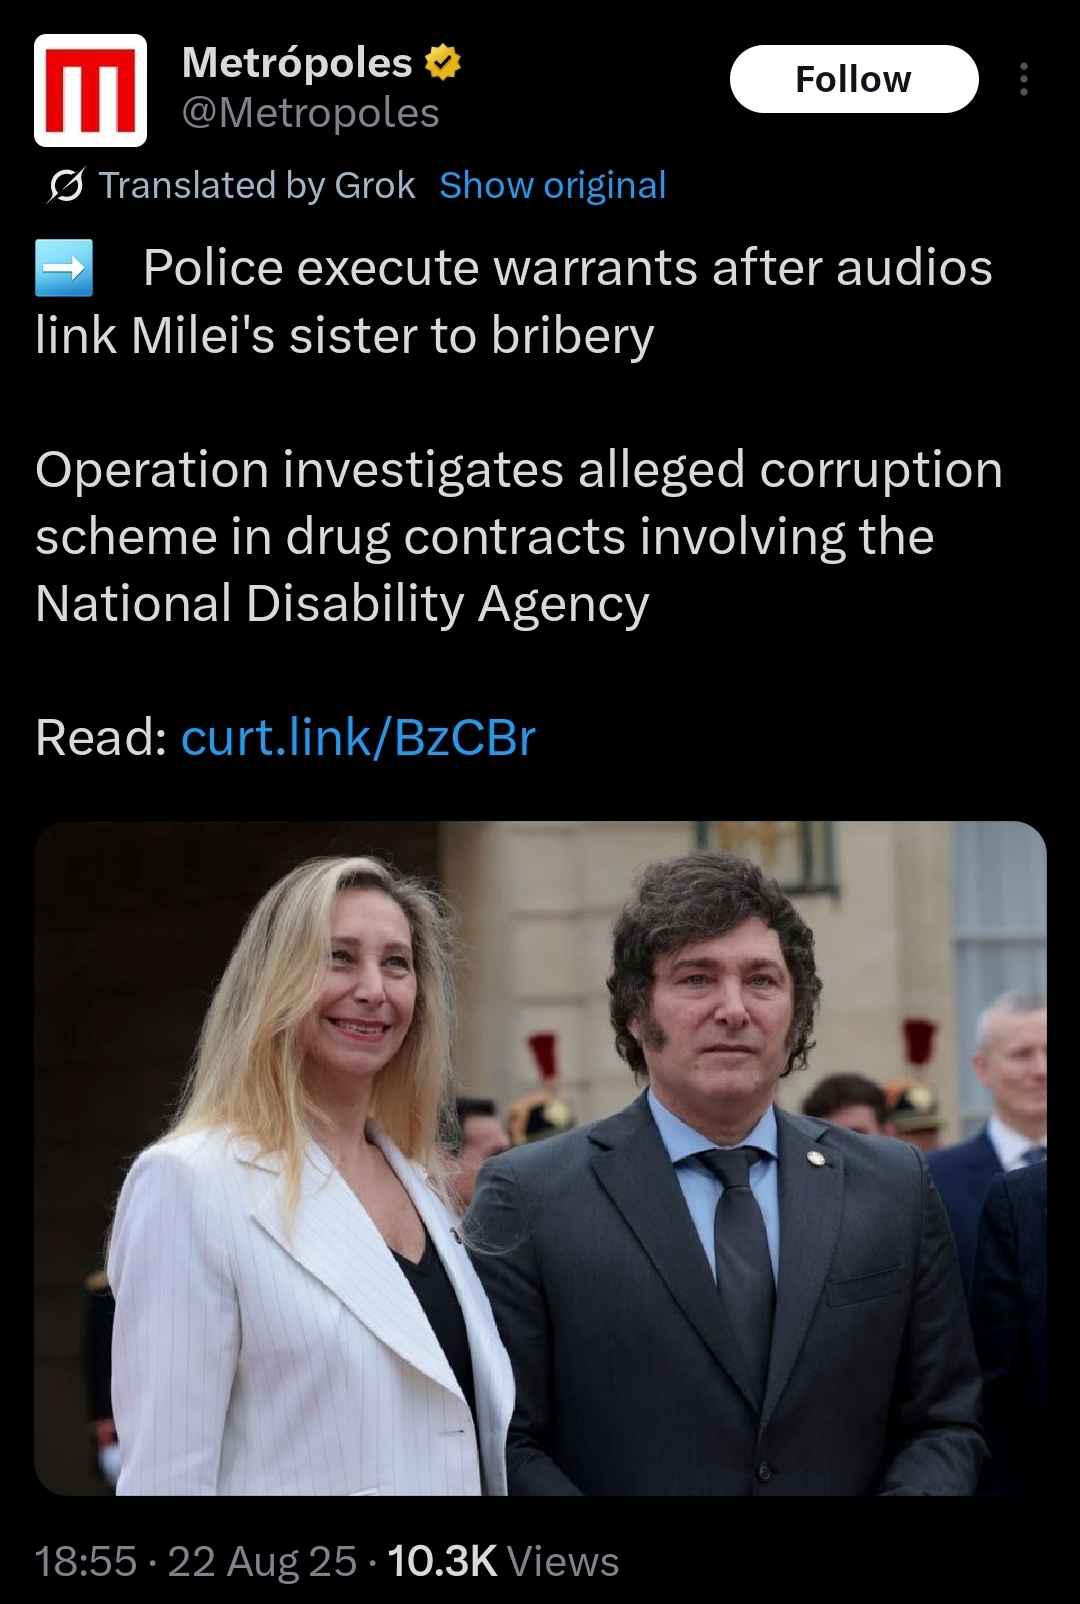Follow the Metrópoles account
The height and width of the screenshot is (1604, 1080).
click(854, 79)
